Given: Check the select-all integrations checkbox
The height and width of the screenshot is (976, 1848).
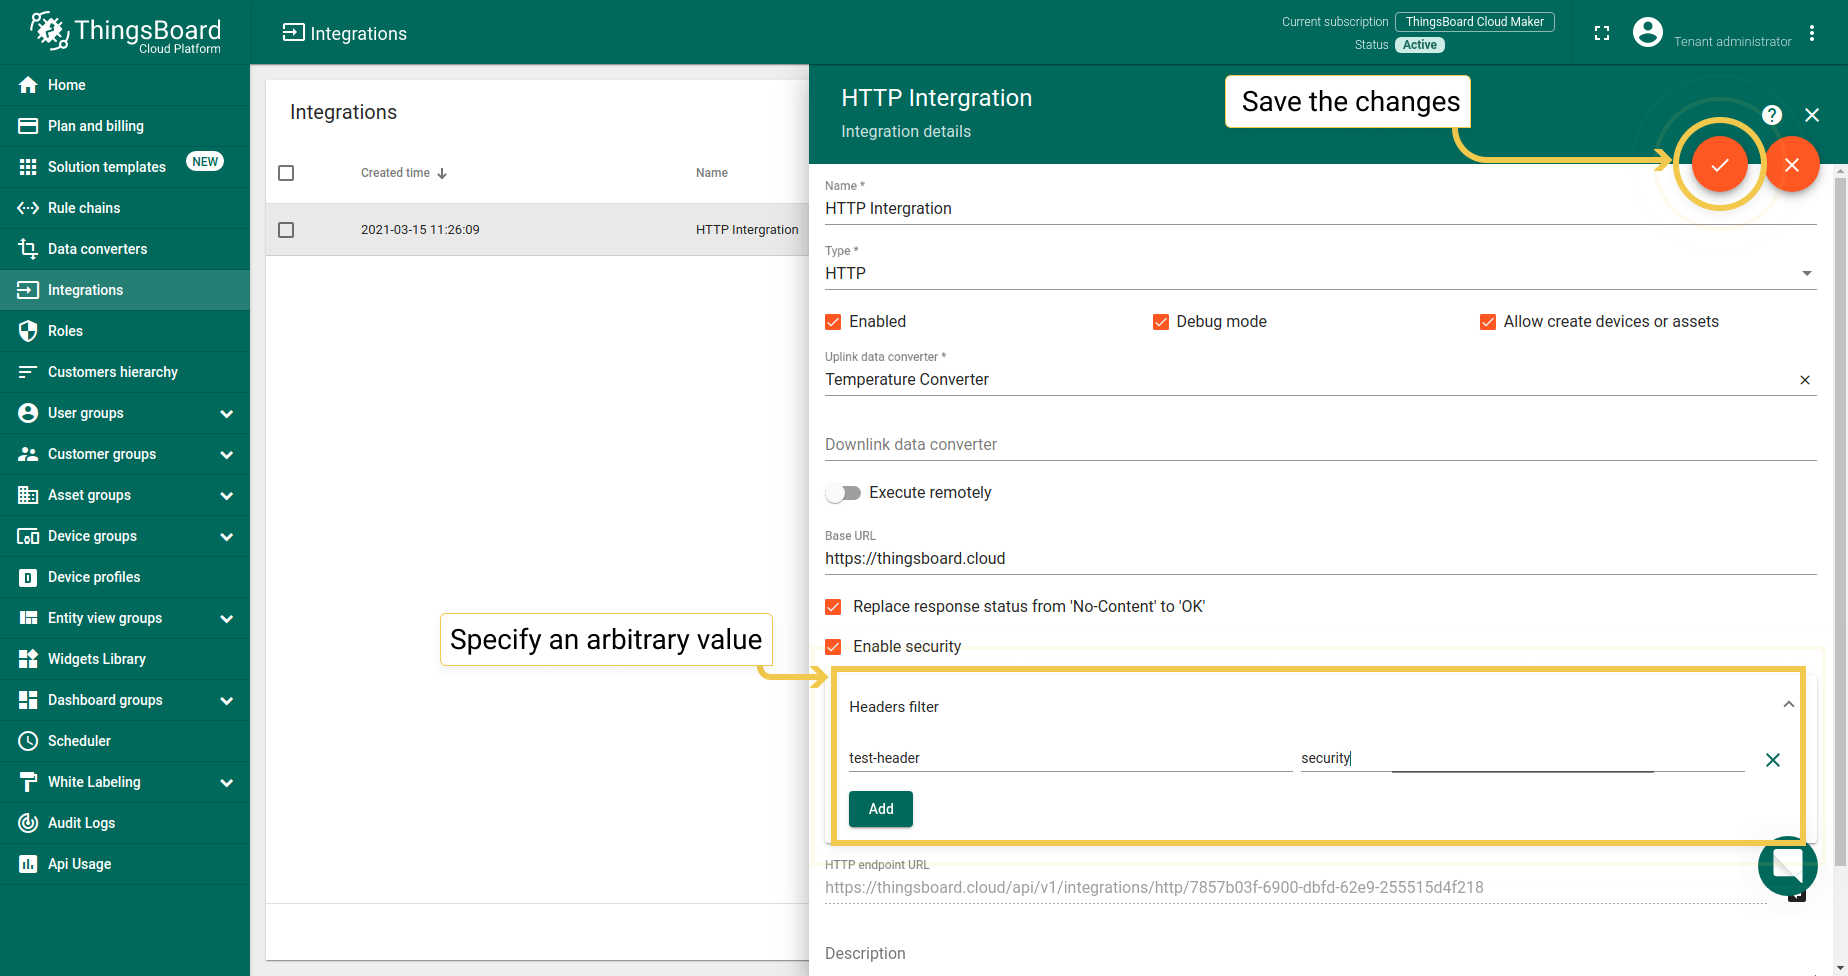Looking at the screenshot, I should (286, 173).
